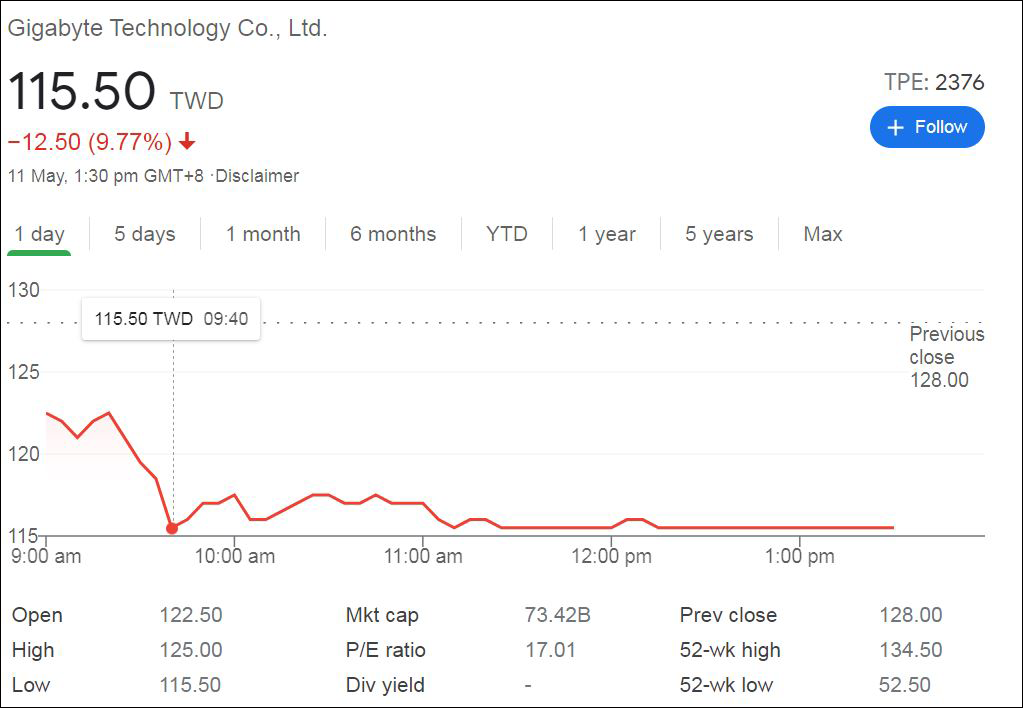The image size is (1023, 708).
Task: Click the Previous close 128.00 label
Action: 946,357
